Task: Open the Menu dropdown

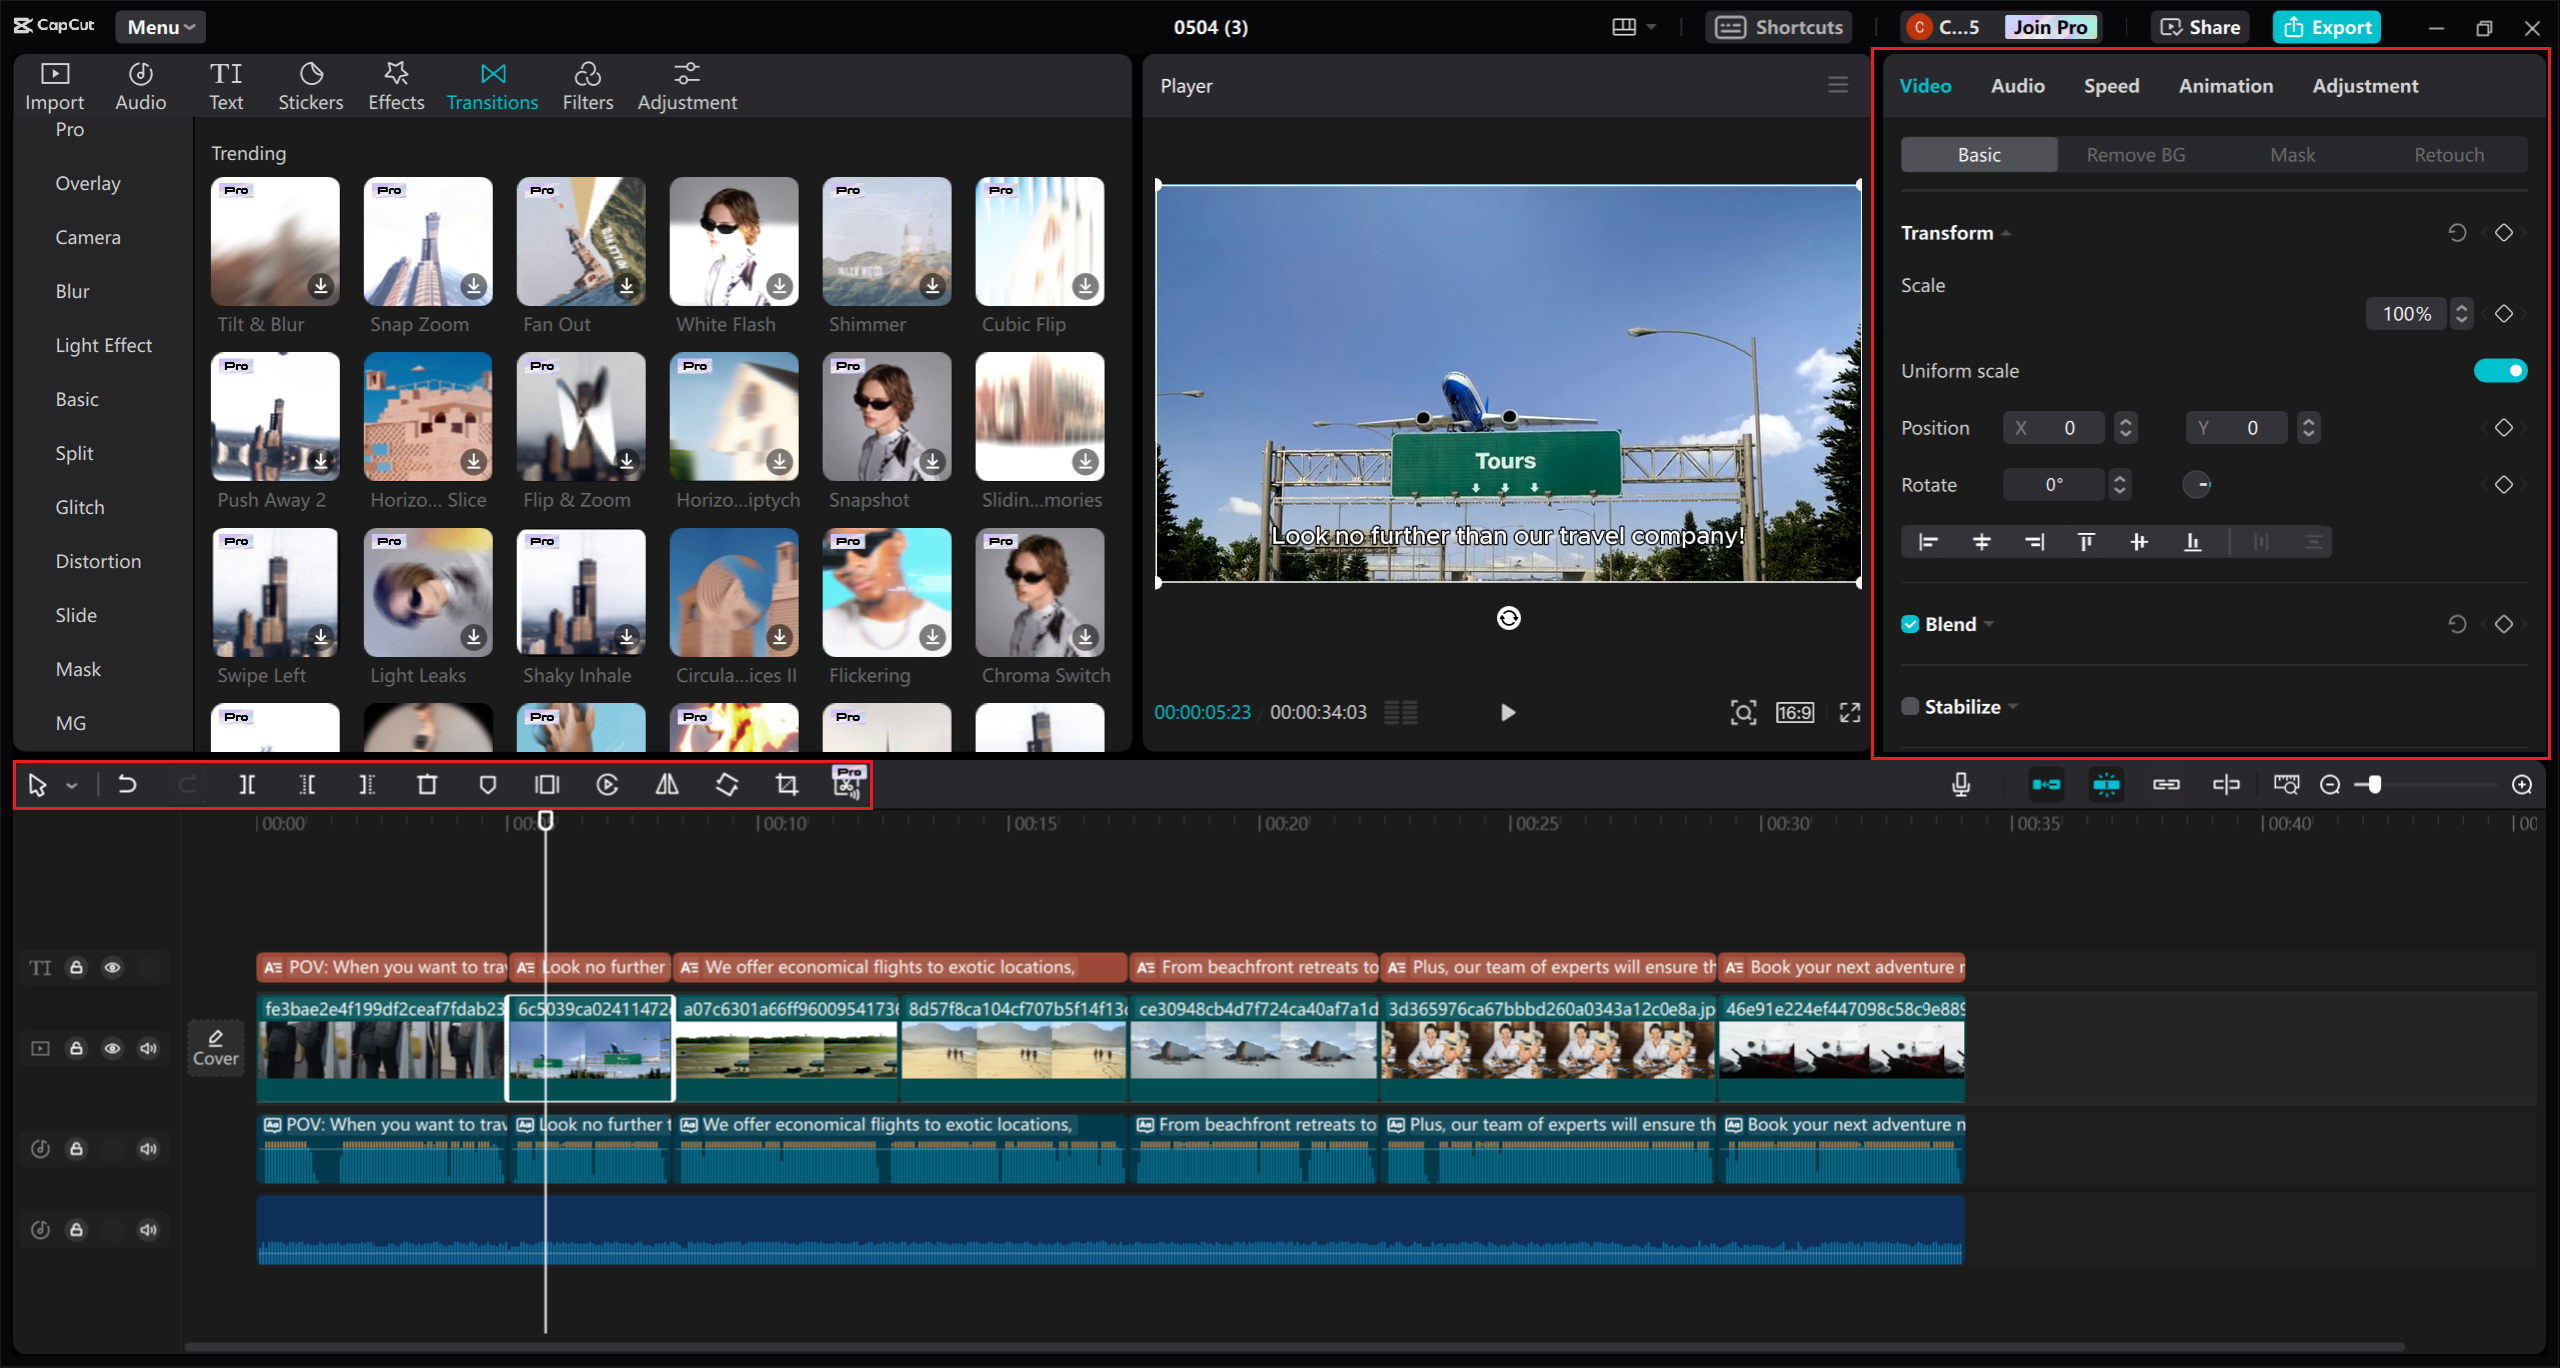Action: 160,27
